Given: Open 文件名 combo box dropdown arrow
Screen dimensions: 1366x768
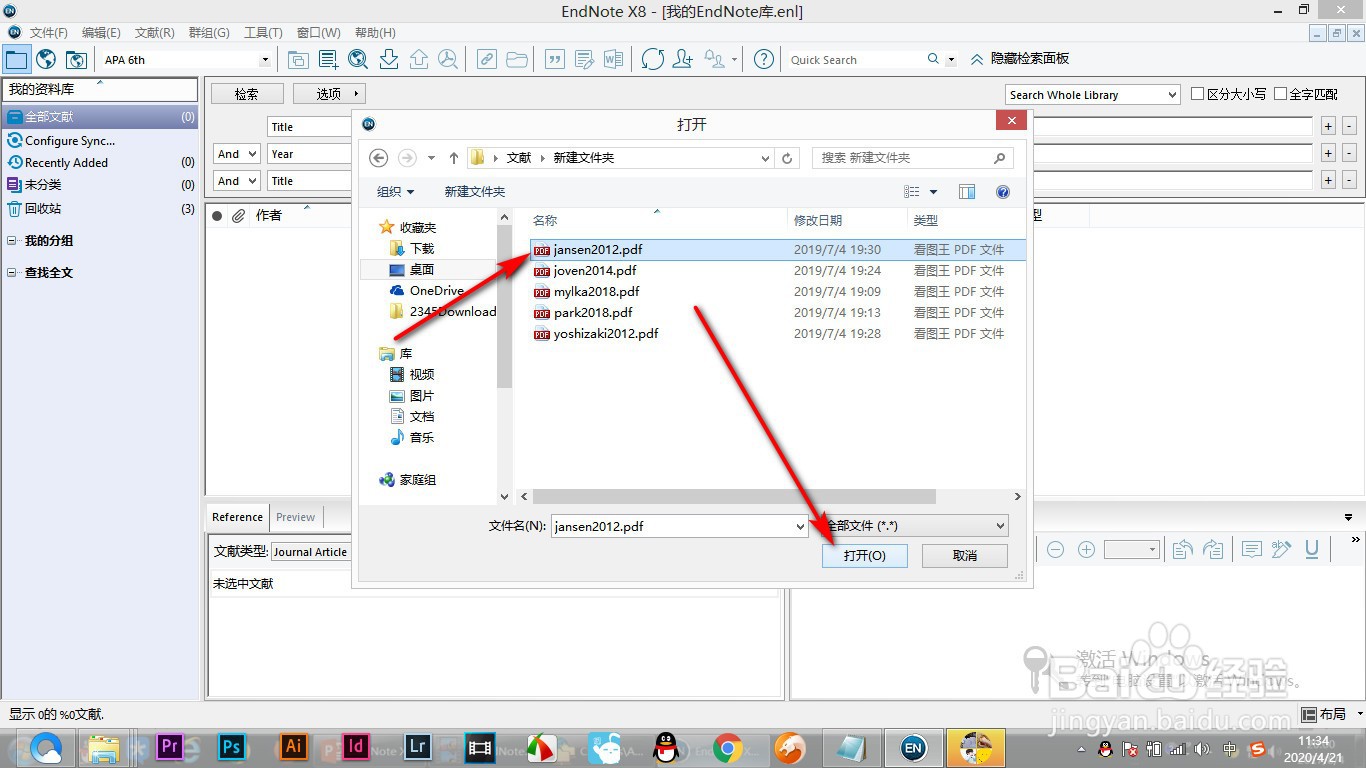Looking at the screenshot, I should 800,526.
